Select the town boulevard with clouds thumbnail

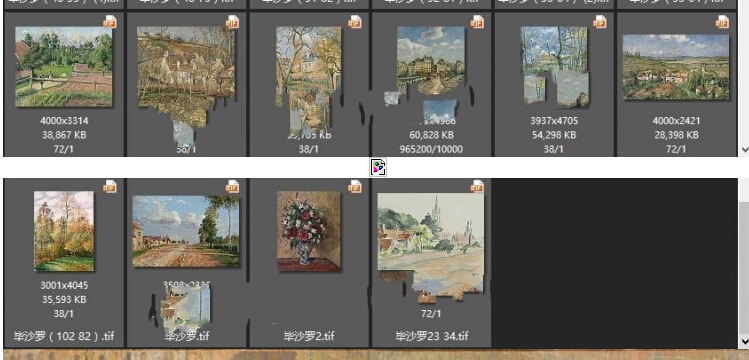(x=431, y=61)
